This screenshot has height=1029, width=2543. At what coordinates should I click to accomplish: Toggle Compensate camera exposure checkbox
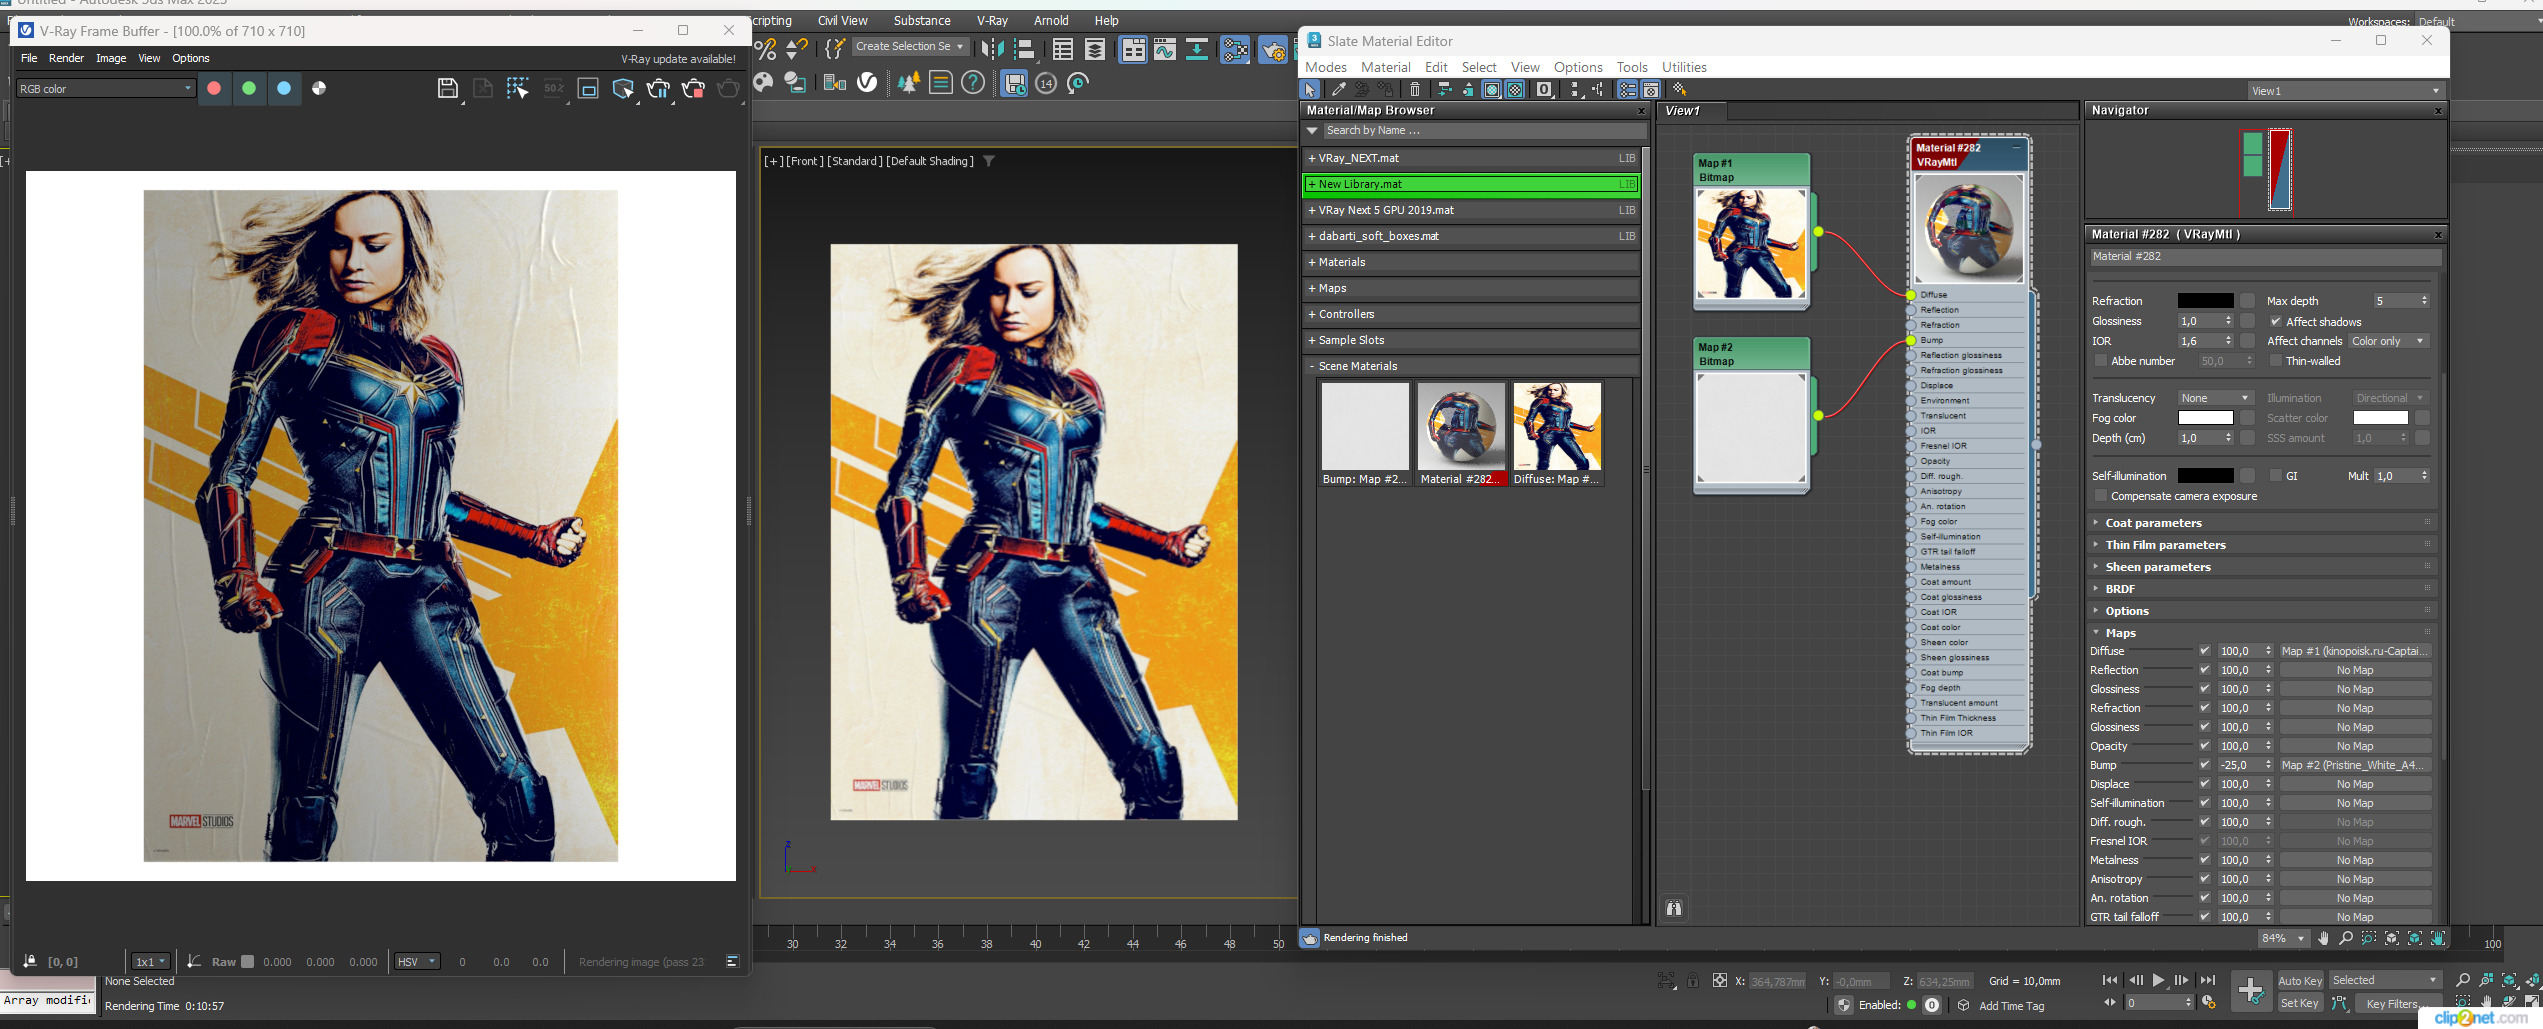click(2101, 496)
